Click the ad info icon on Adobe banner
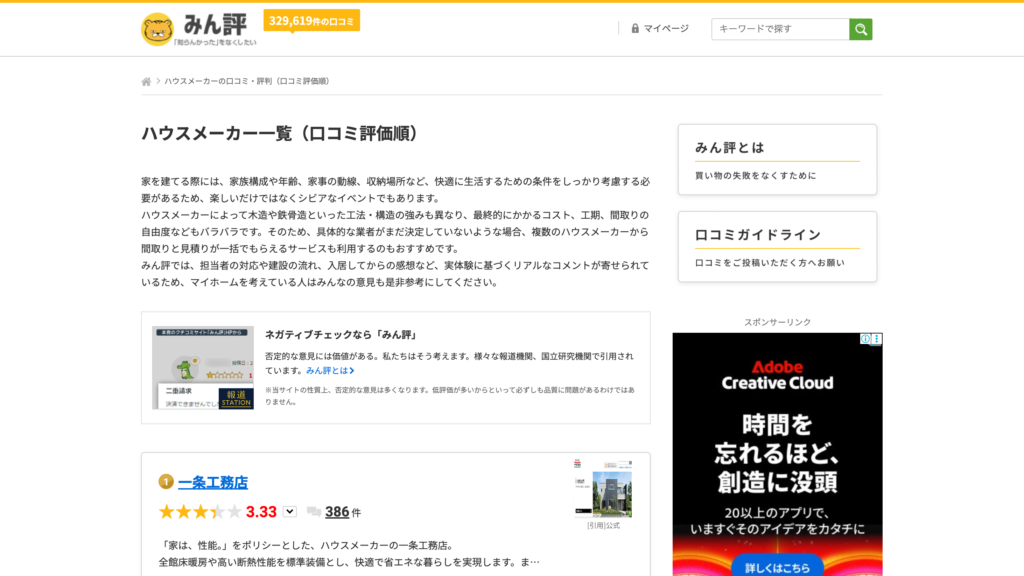The width and height of the screenshot is (1024, 576). (866, 339)
